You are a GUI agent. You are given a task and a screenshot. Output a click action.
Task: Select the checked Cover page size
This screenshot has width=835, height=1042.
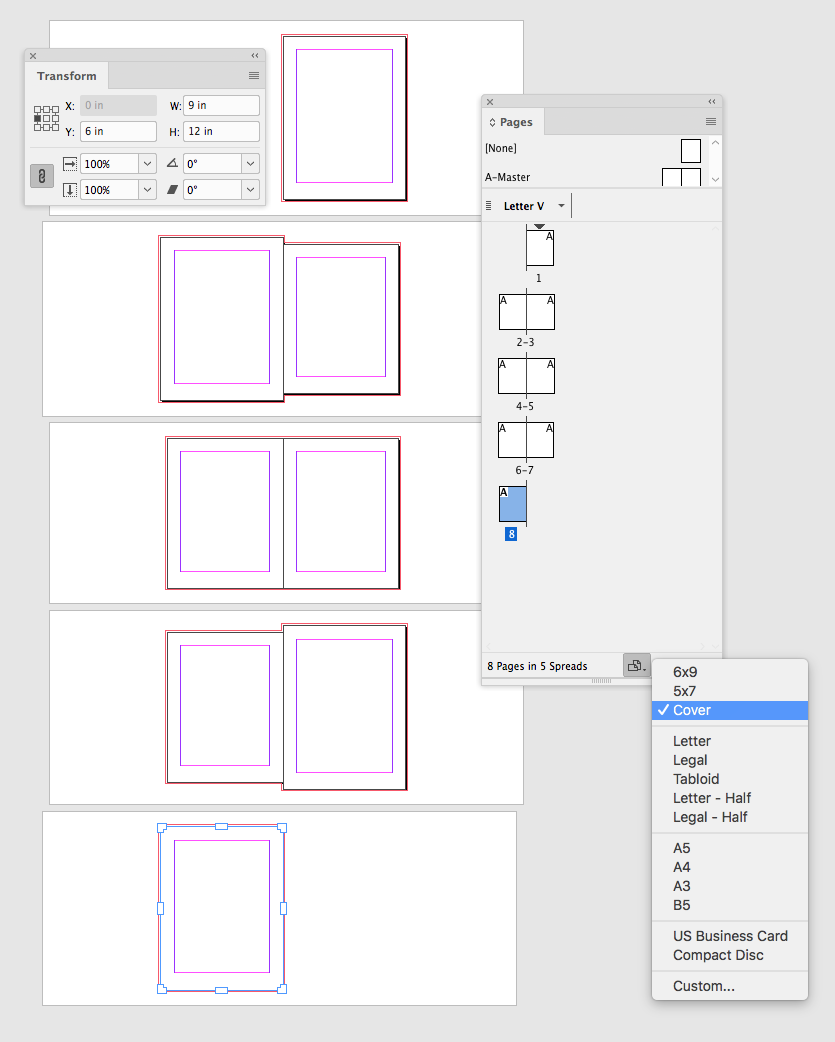690,710
